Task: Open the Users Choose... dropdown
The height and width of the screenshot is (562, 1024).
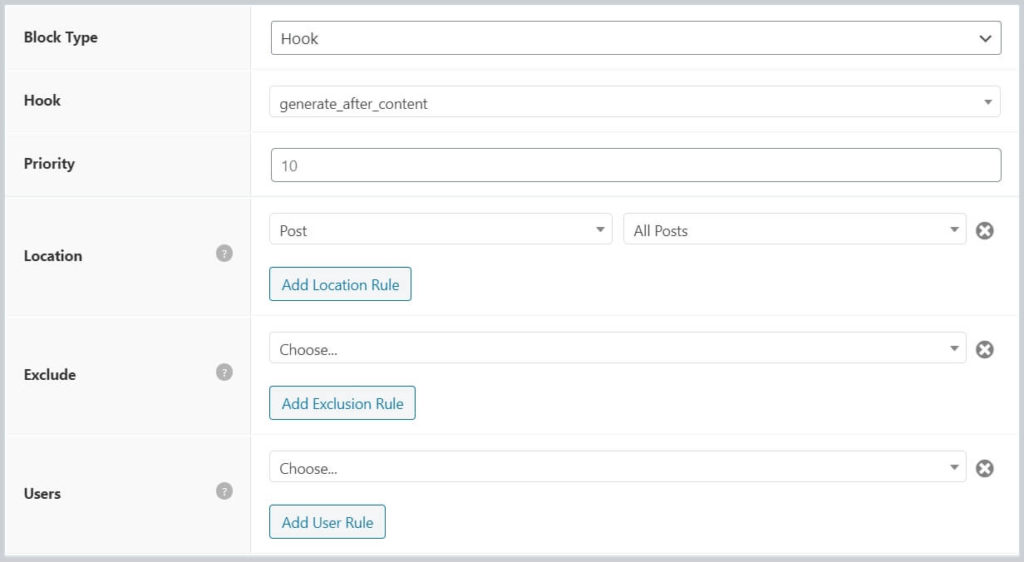Action: (617, 467)
